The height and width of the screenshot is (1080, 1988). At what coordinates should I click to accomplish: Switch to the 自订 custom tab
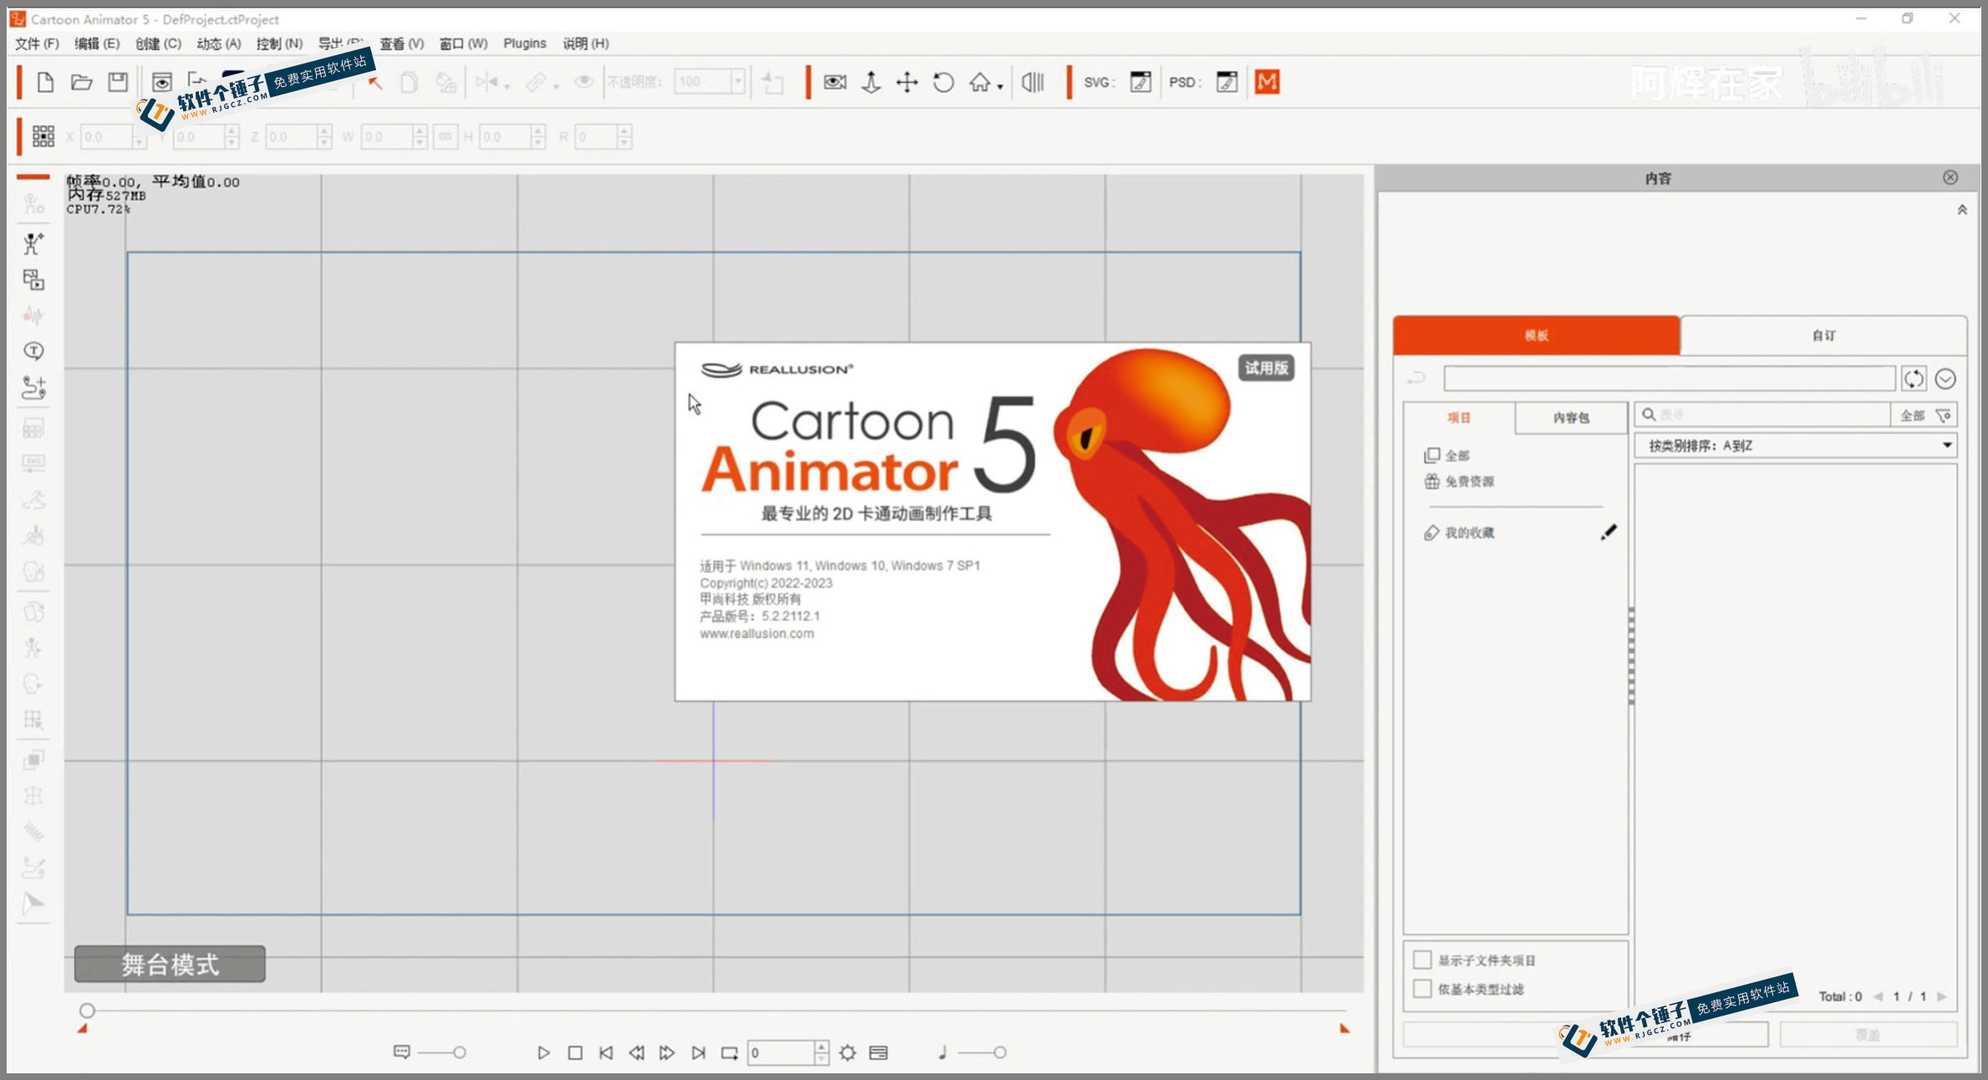pyautogui.click(x=1824, y=335)
